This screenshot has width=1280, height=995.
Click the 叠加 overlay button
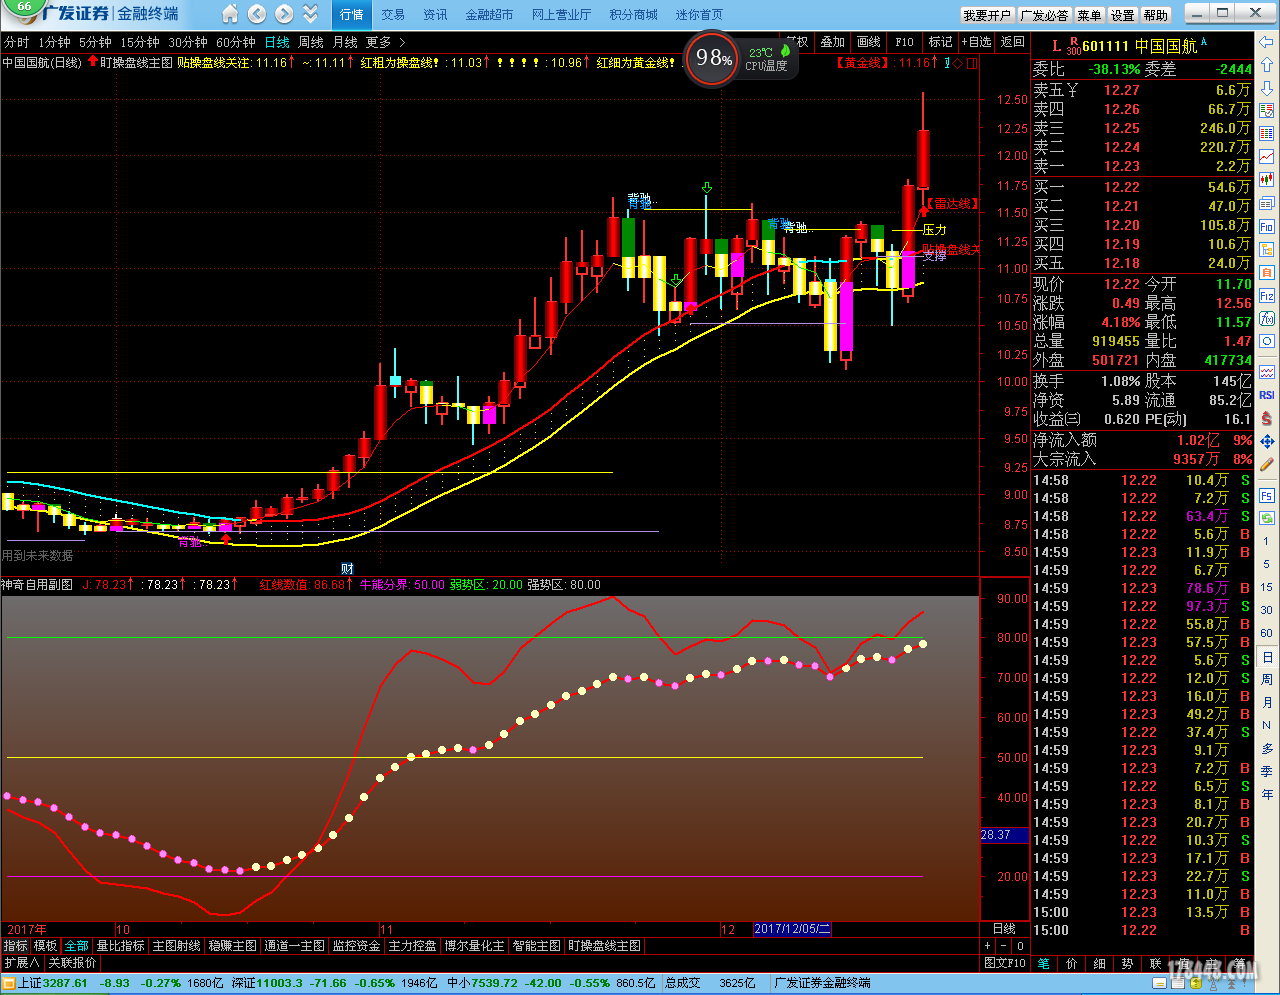[x=833, y=42]
